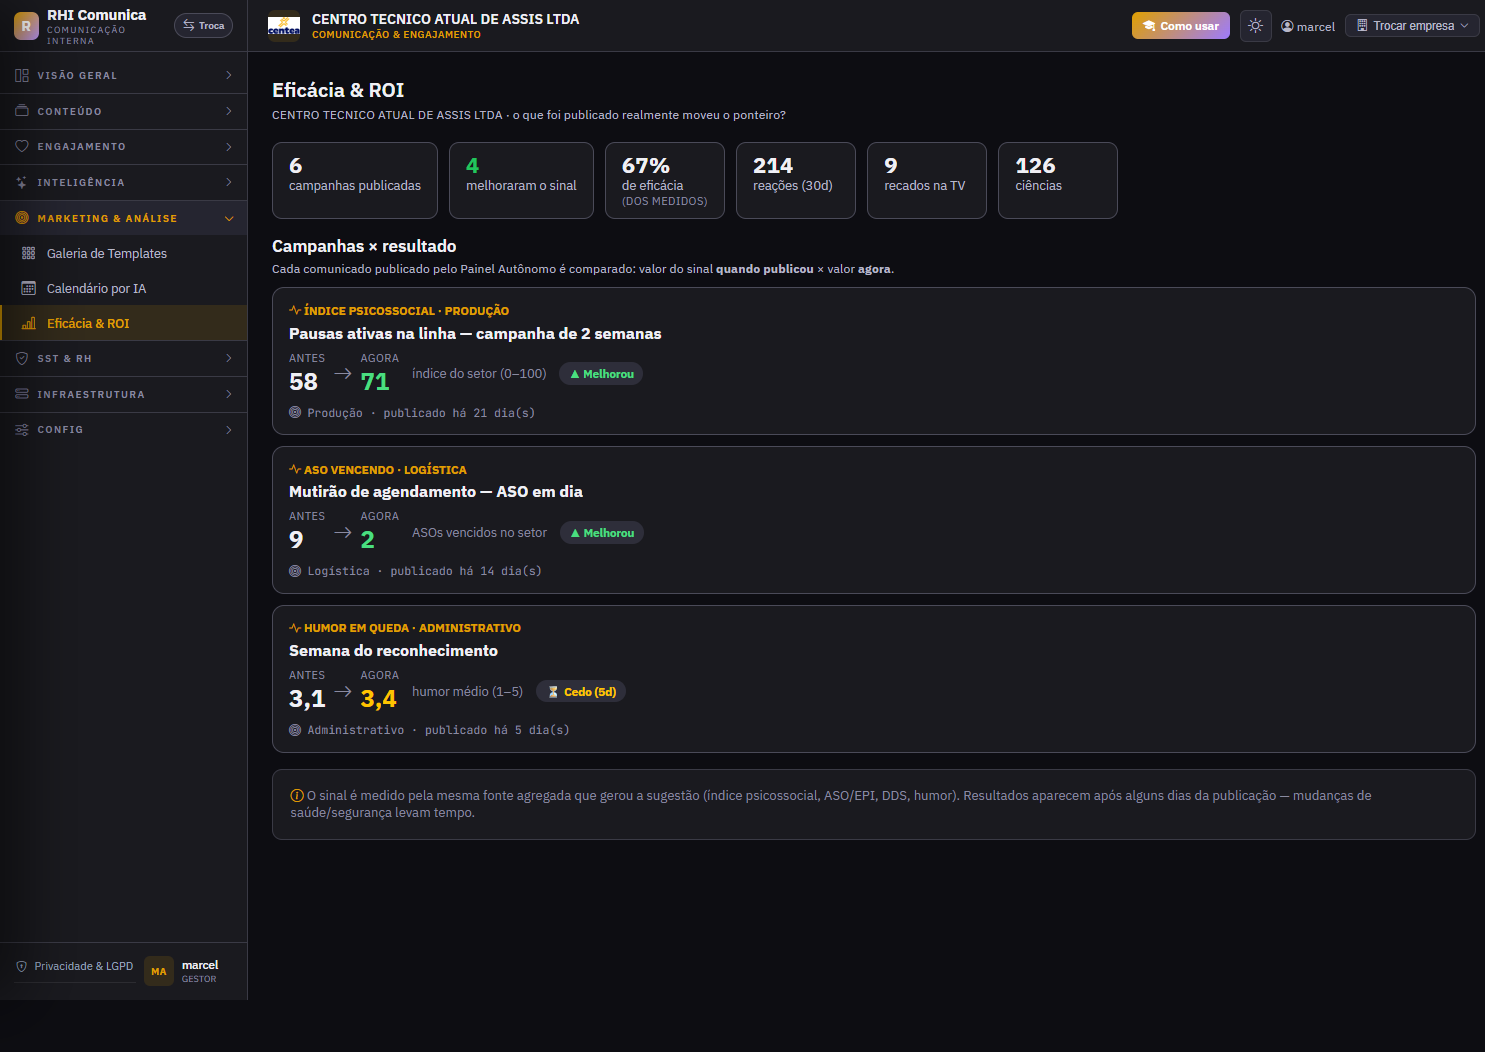Click the 3,4 AGORA humor value
1485x1052 pixels.
(378, 699)
